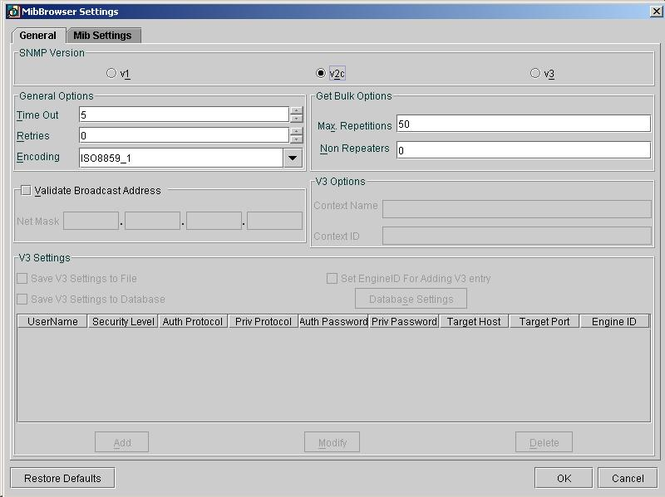Image resolution: width=665 pixels, height=497 pixels.
Task: Click the Context Name field
Action: [517, 209]
